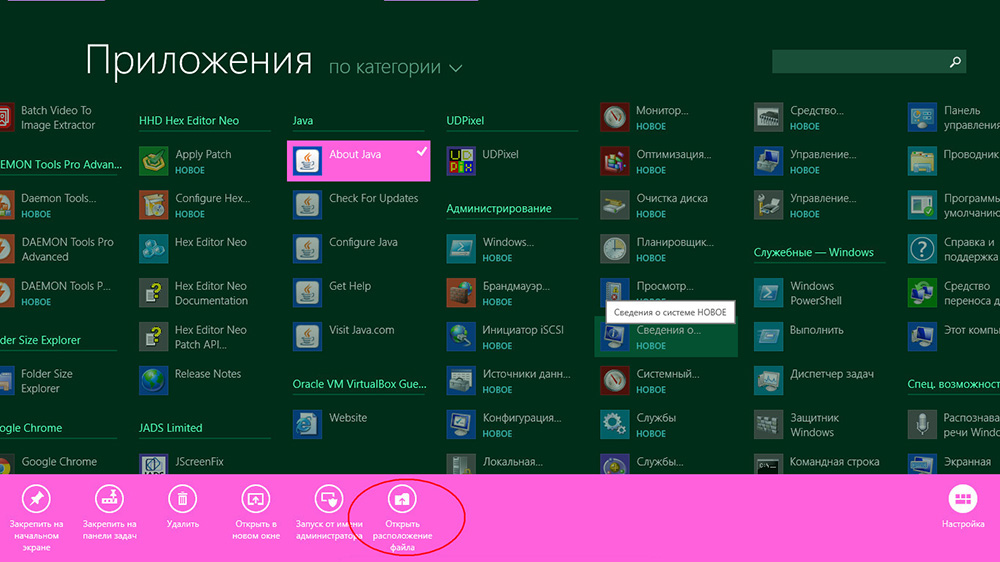Viewport: 1000px width, 562px height.
Task: Click the Удалить trash button
Action: pyautogui.click(x=182, y=507)
